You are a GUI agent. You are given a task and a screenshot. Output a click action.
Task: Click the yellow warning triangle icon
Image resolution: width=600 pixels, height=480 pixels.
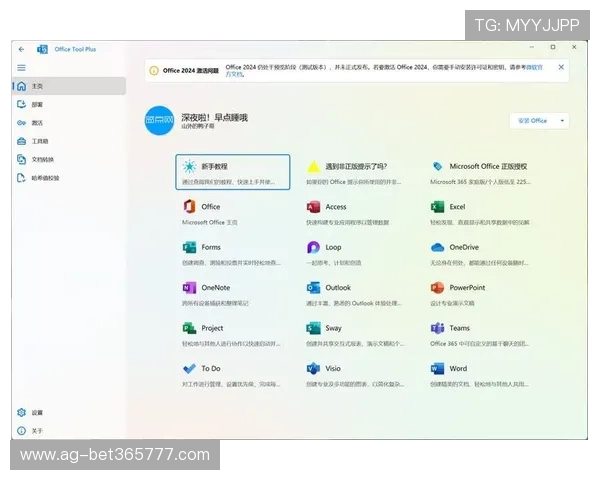point(313,167)
